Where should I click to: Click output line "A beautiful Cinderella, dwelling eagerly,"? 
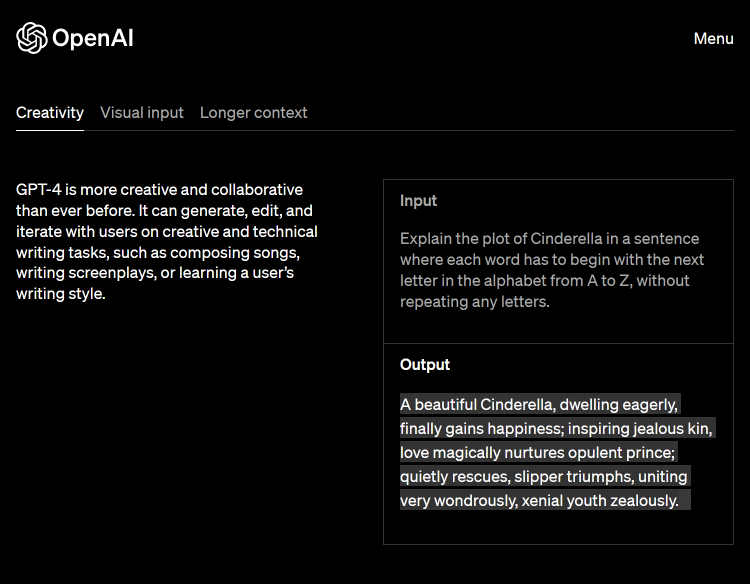(539, 405)
